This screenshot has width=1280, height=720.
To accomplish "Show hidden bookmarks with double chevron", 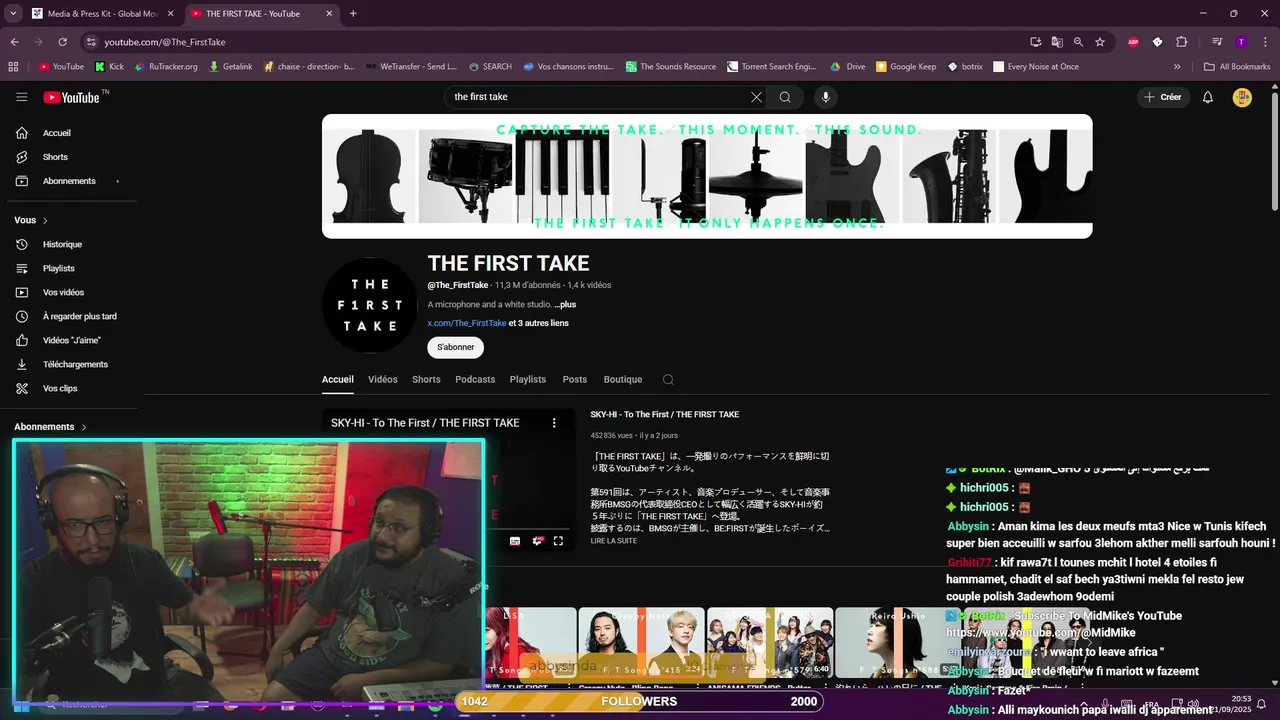I will click(1177, 67).
